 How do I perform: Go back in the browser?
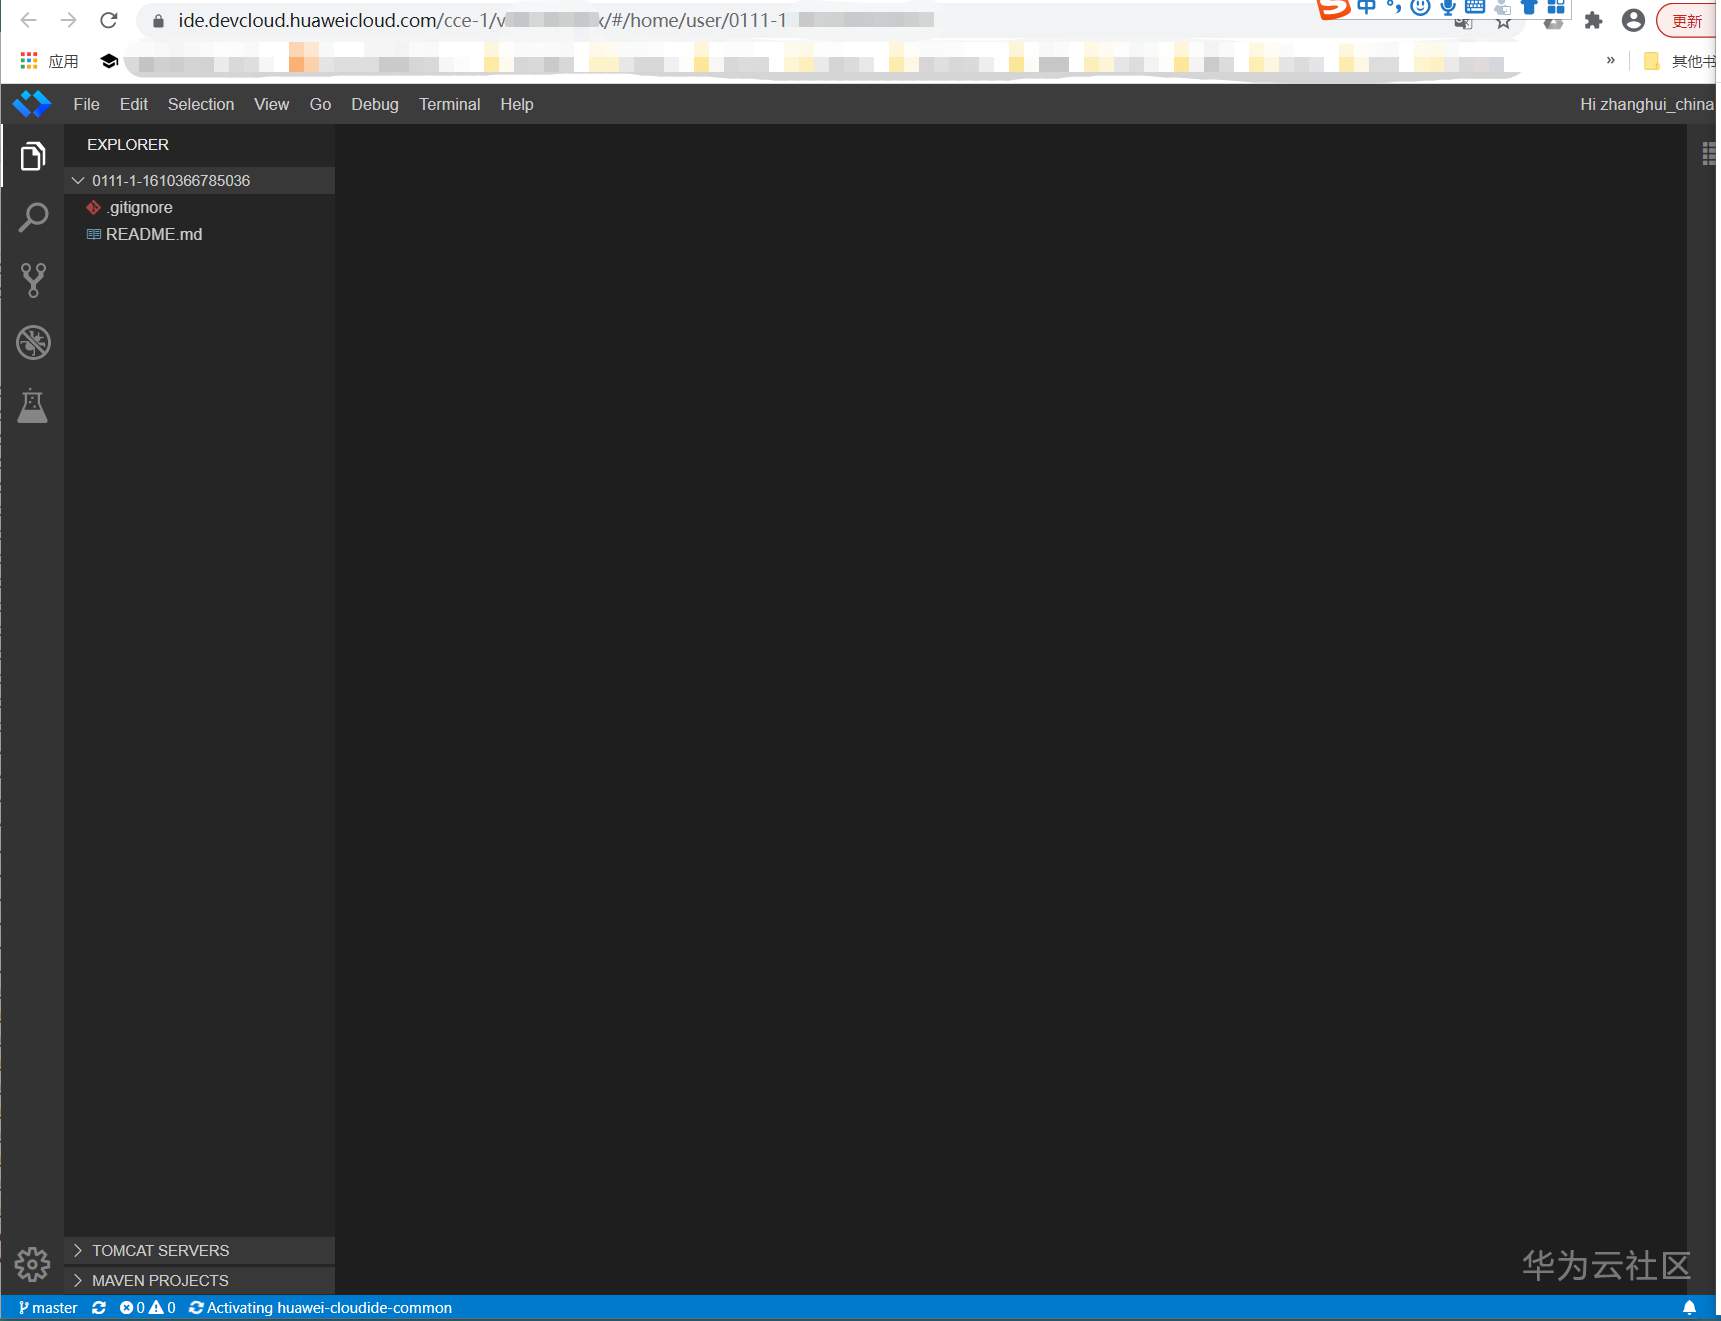click(29, 20)
